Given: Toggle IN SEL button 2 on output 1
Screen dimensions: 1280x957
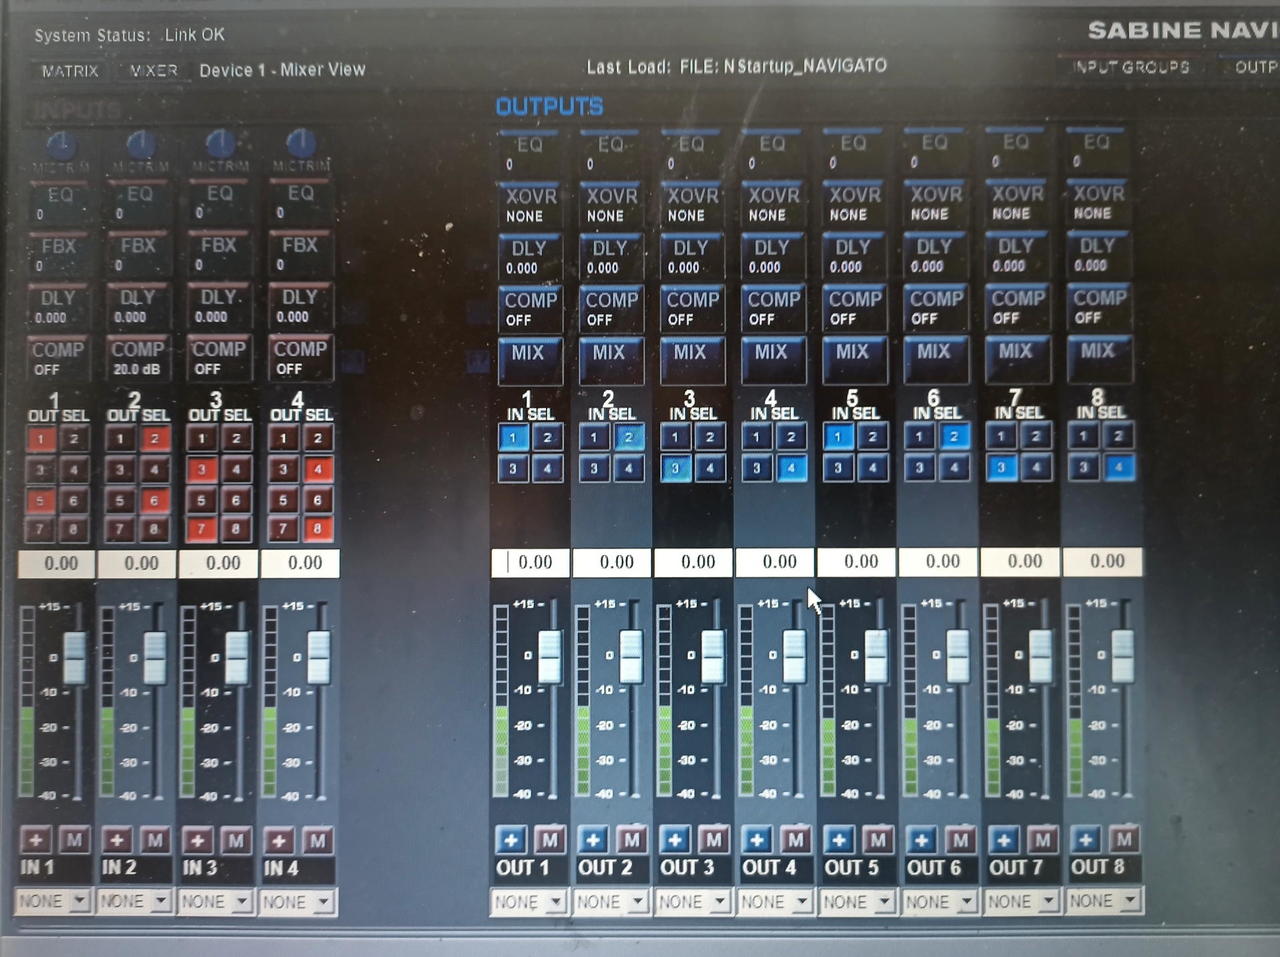Looking at the screenshot, I should pyautogui.click(x=547, y=437).
